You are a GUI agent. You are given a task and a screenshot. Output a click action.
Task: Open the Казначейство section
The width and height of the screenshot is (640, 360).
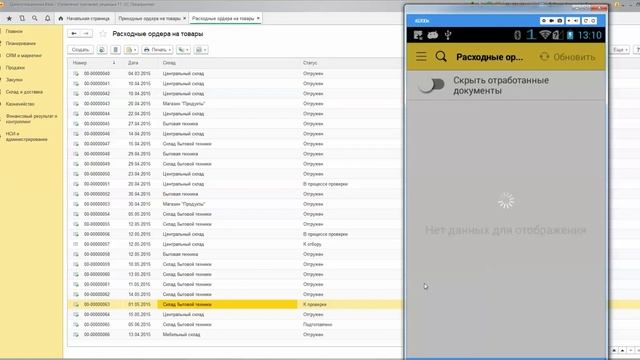pos(20,104)
